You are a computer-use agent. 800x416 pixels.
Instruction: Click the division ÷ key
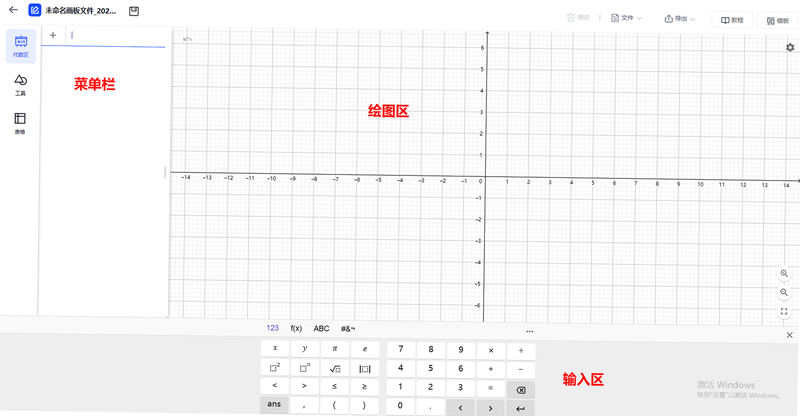(521, 351)
